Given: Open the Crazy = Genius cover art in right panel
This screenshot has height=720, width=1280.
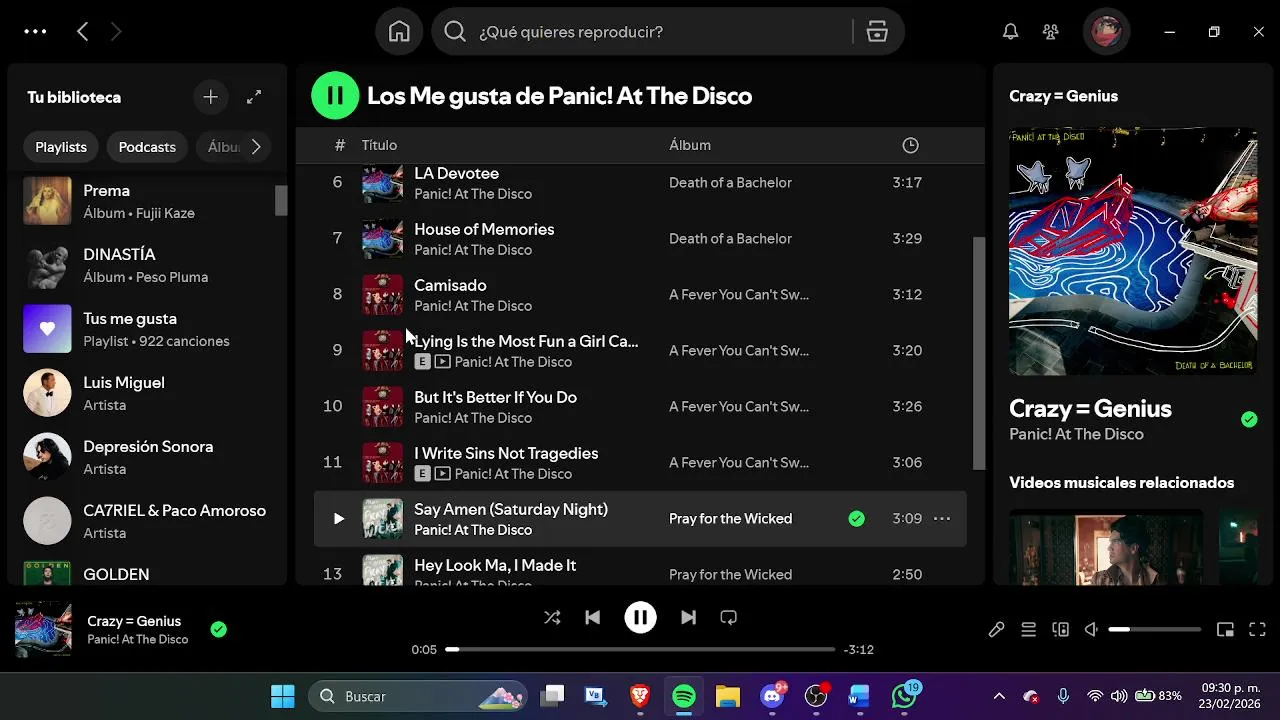Looking at the screenshot, I should click(x=1133, y=251).
